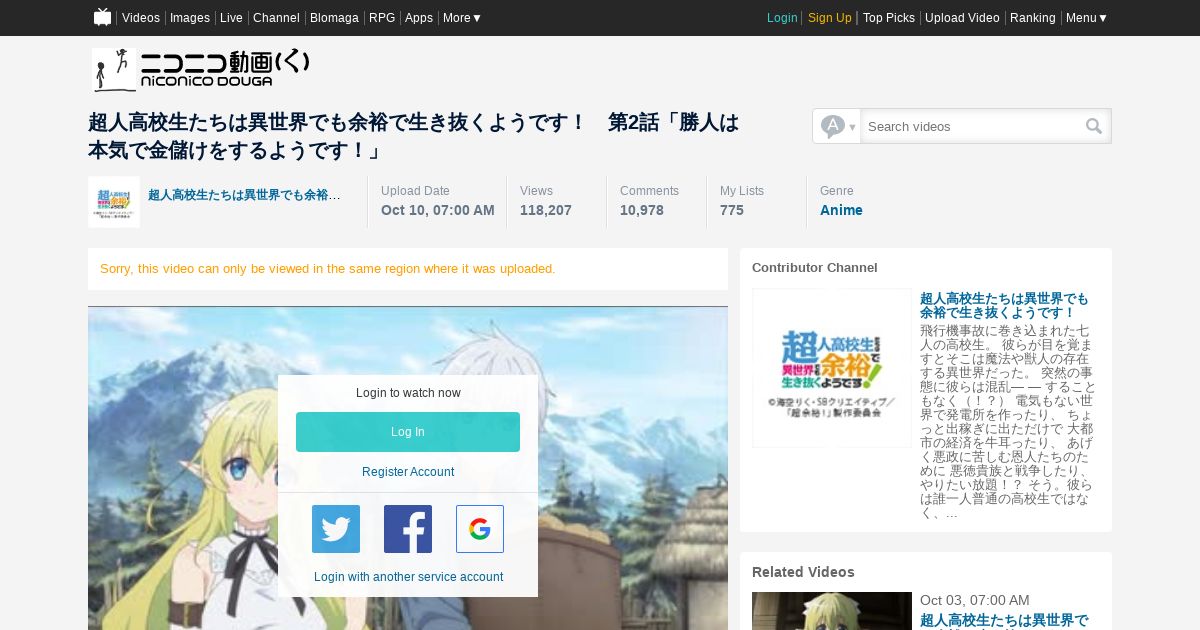
Task: Click the Login link in header
Action: pos(782,18)
